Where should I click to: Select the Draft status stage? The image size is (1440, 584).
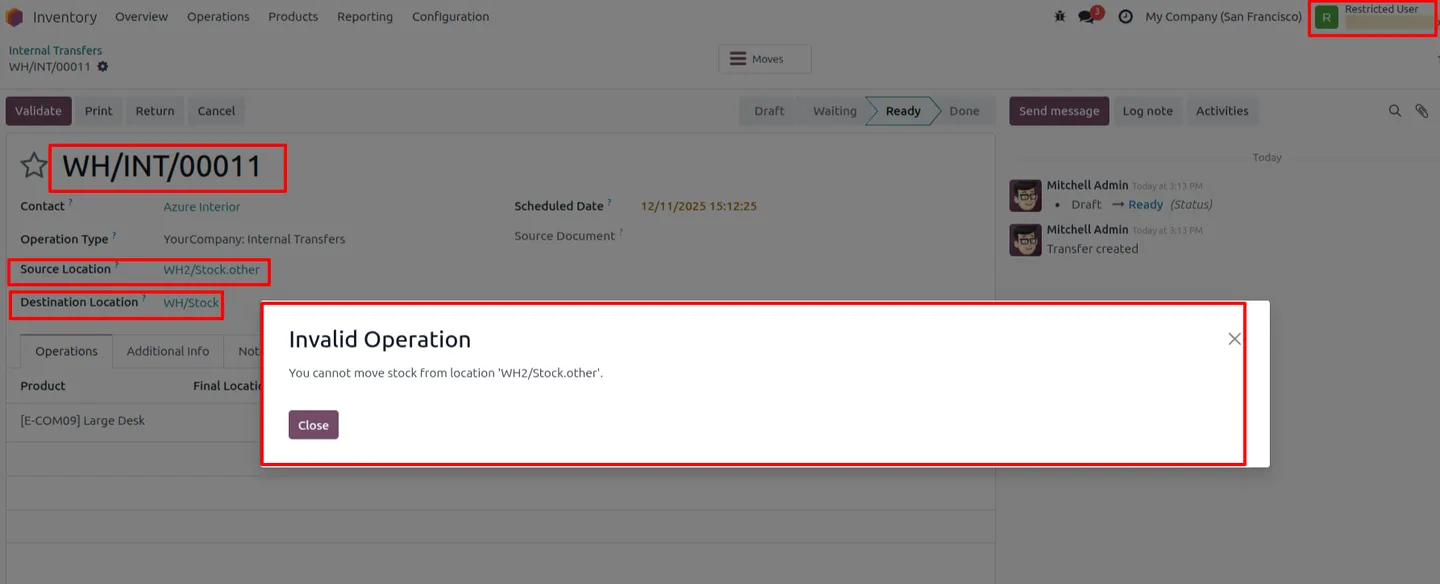[x=769, y=111]
